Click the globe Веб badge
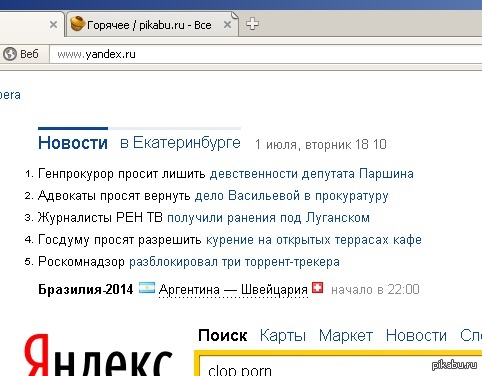 (21, 54)
